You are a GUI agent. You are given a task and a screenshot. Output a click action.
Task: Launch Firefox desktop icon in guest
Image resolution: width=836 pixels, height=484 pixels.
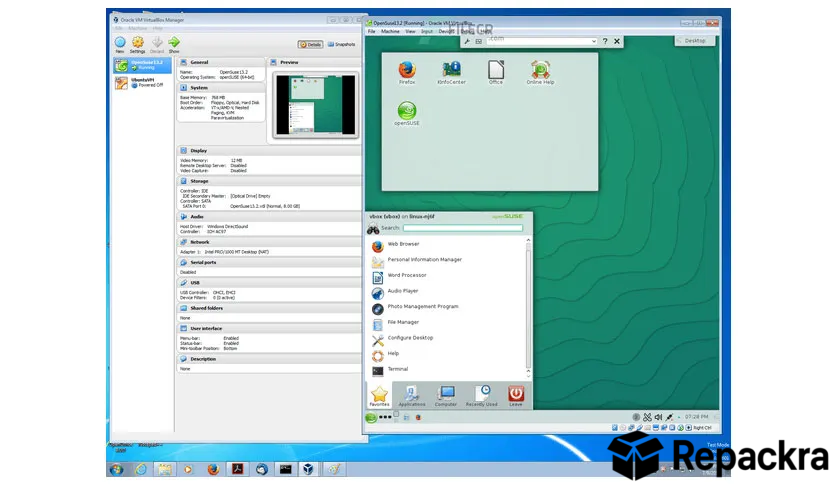407,72
